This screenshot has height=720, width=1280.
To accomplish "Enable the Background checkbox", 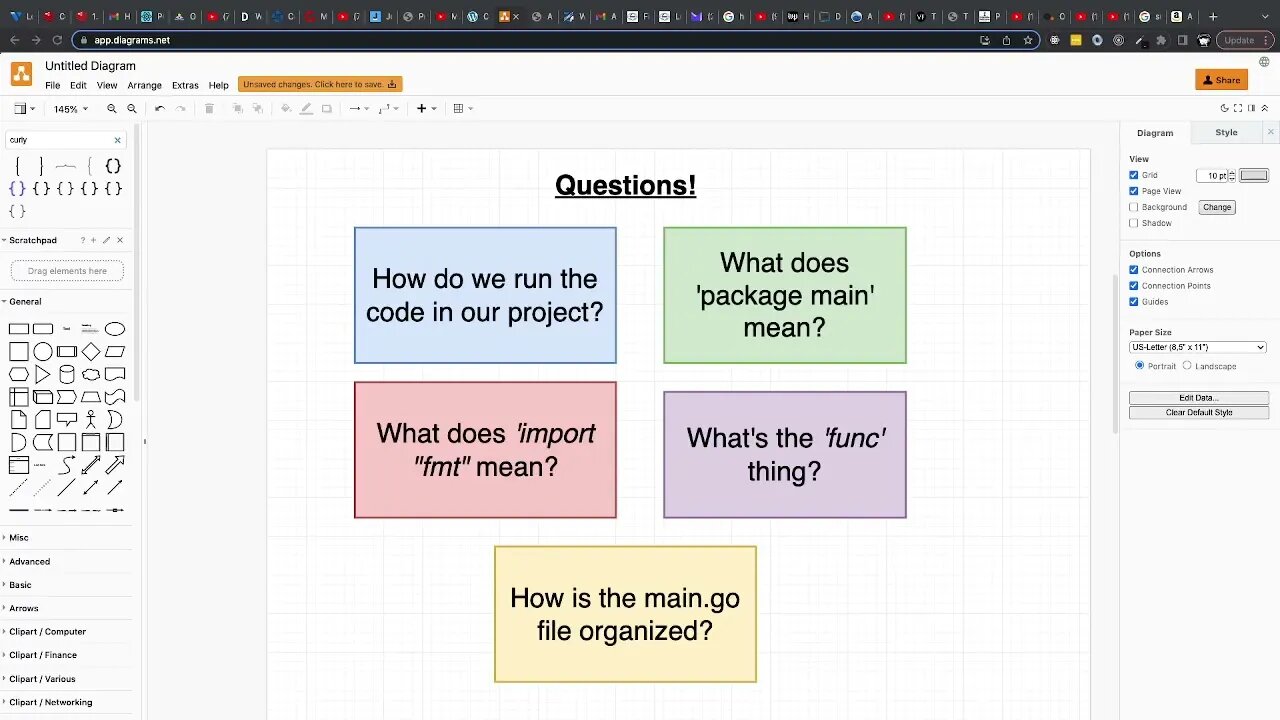I will coord(1134,207).
